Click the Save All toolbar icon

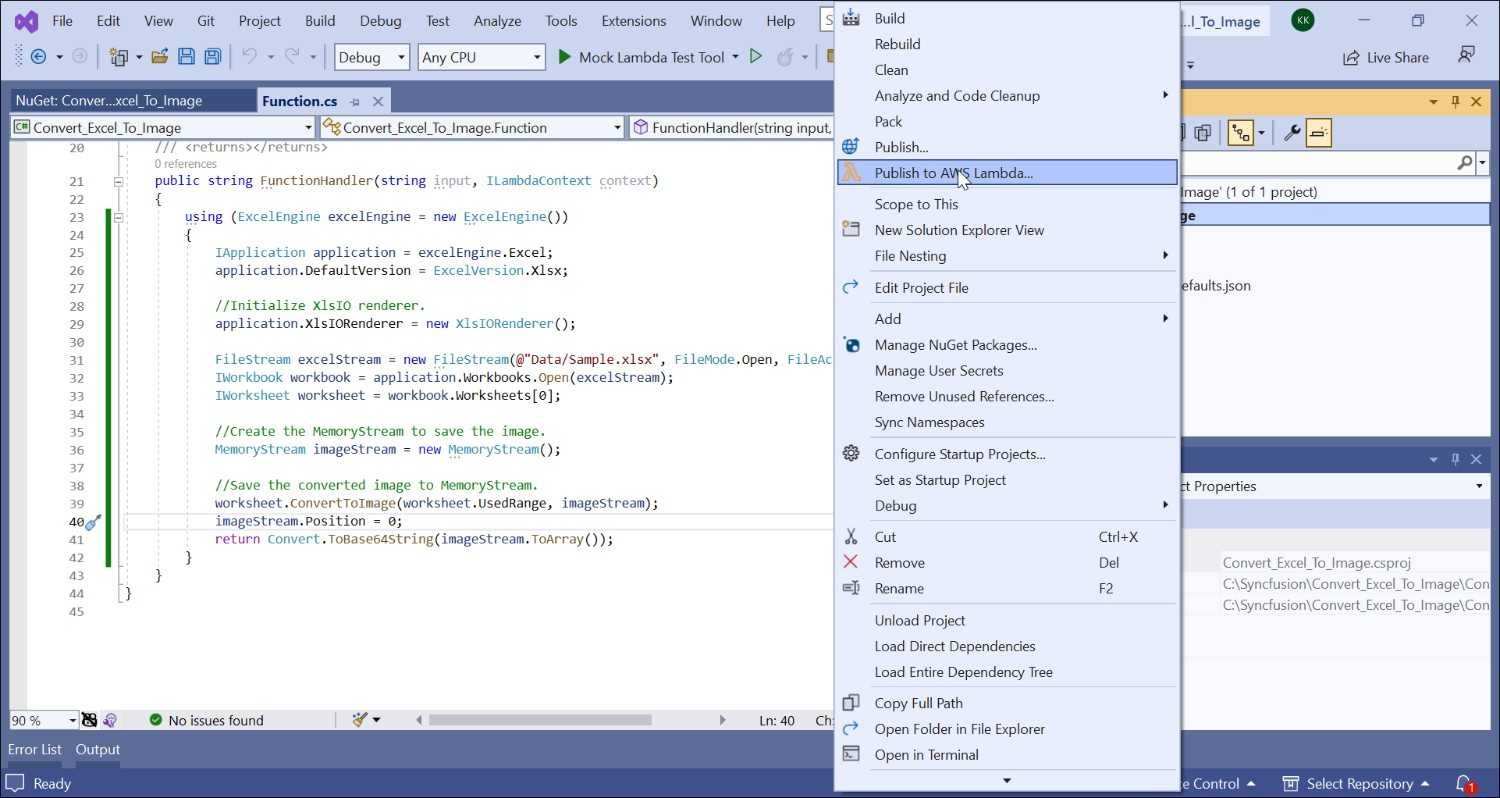click(212, 57)
